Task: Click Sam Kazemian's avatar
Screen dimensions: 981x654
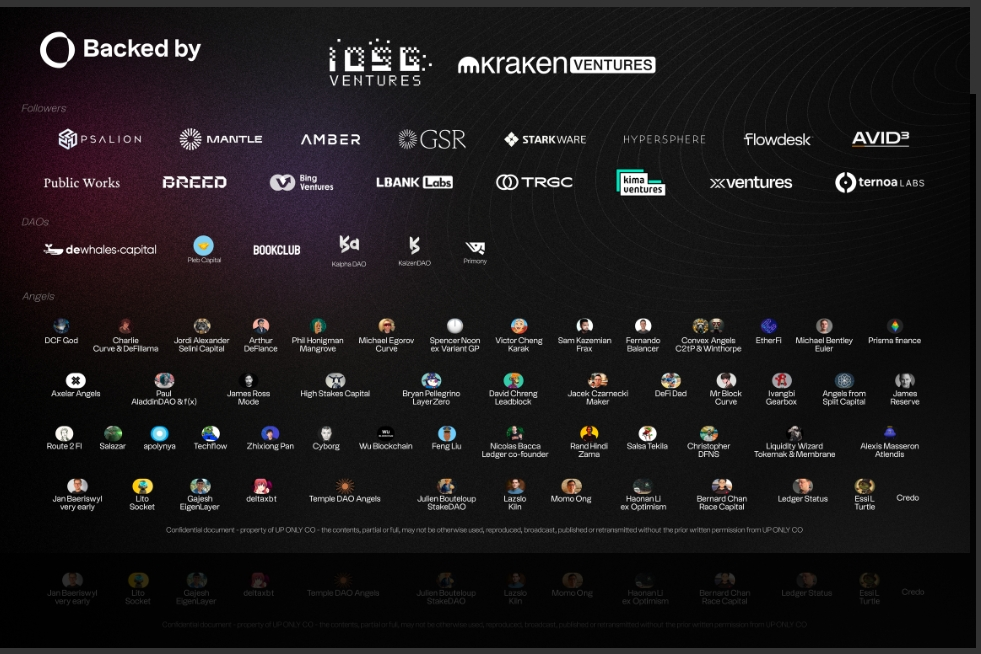Action: (584, 325)
